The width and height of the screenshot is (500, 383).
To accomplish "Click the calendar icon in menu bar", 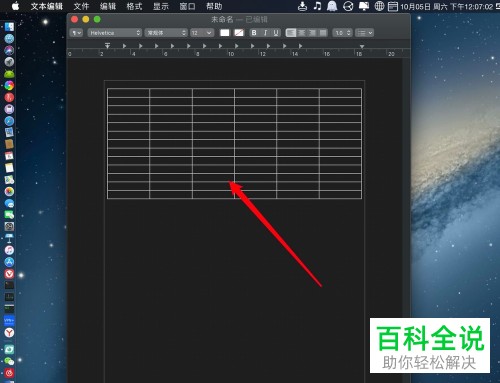I will (x=393, y=6).
